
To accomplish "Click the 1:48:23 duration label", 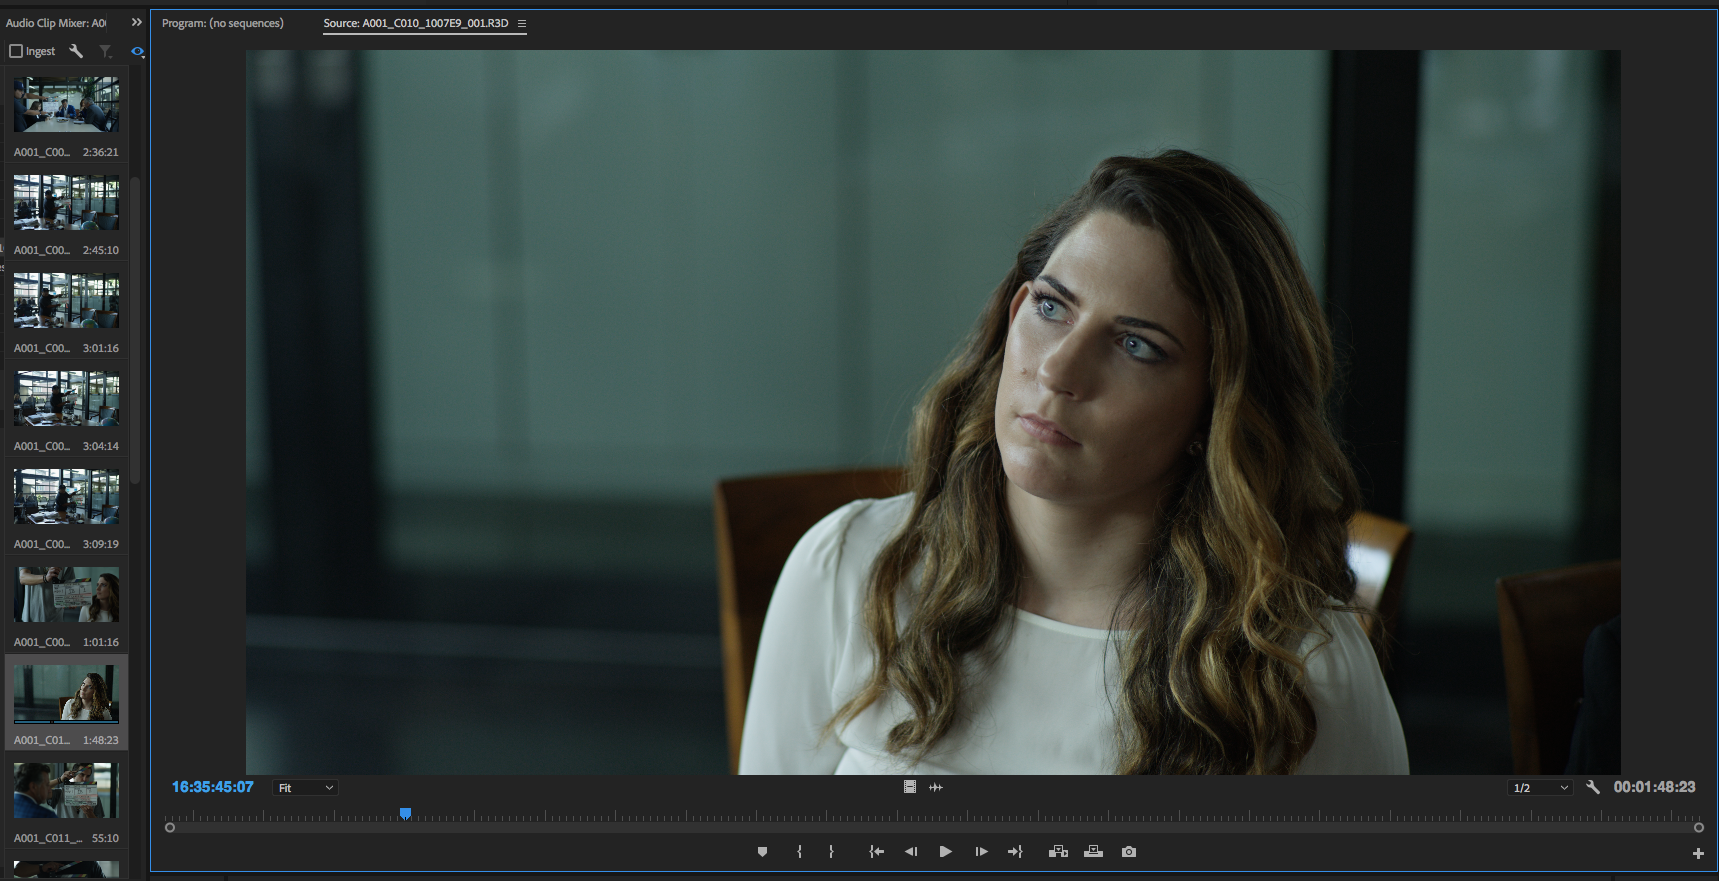I will click(x=100, y=740).
